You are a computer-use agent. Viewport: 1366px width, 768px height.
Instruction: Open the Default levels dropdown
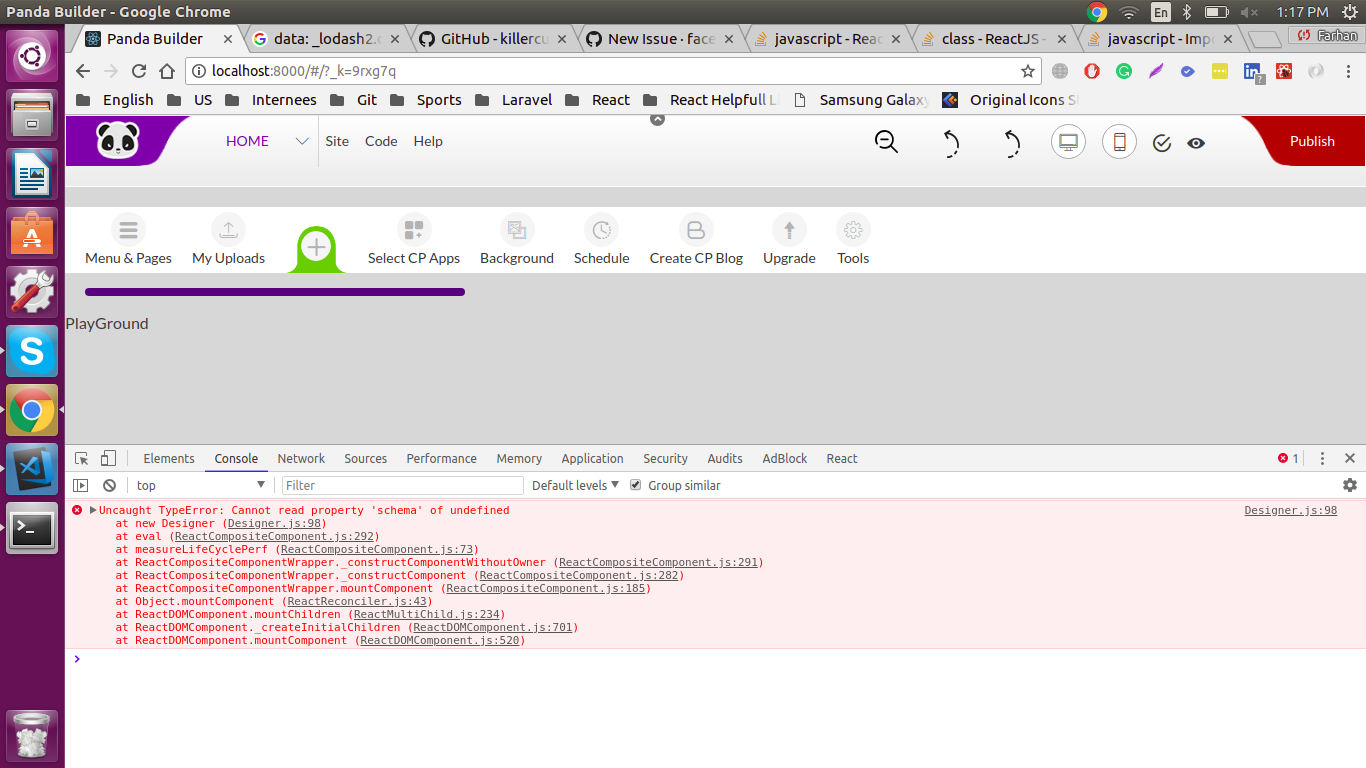pos(574,485)
